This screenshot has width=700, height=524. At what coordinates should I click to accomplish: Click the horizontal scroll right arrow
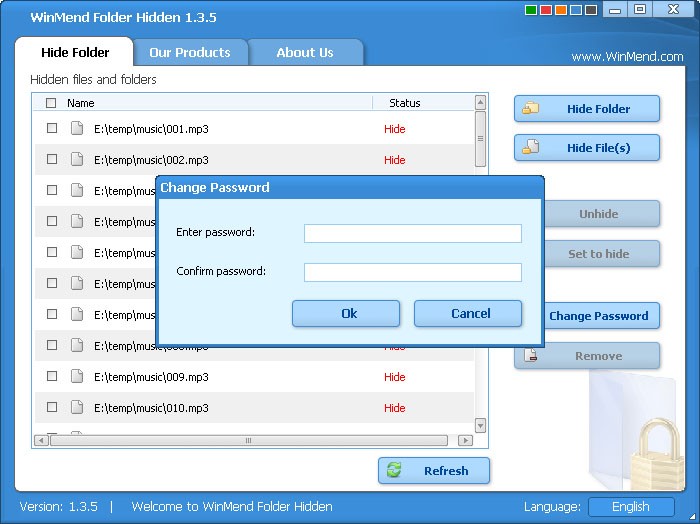pyautogui.click(x=466, y=441)
